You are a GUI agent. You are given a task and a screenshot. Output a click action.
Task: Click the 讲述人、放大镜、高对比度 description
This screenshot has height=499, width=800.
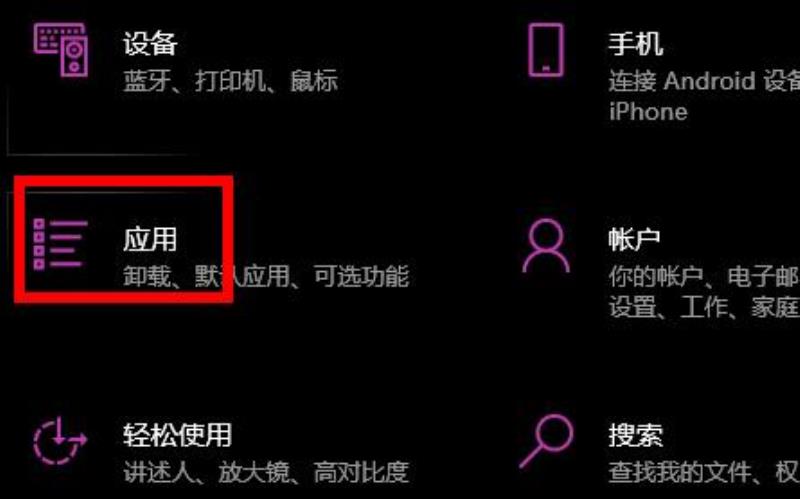(266, 472)
